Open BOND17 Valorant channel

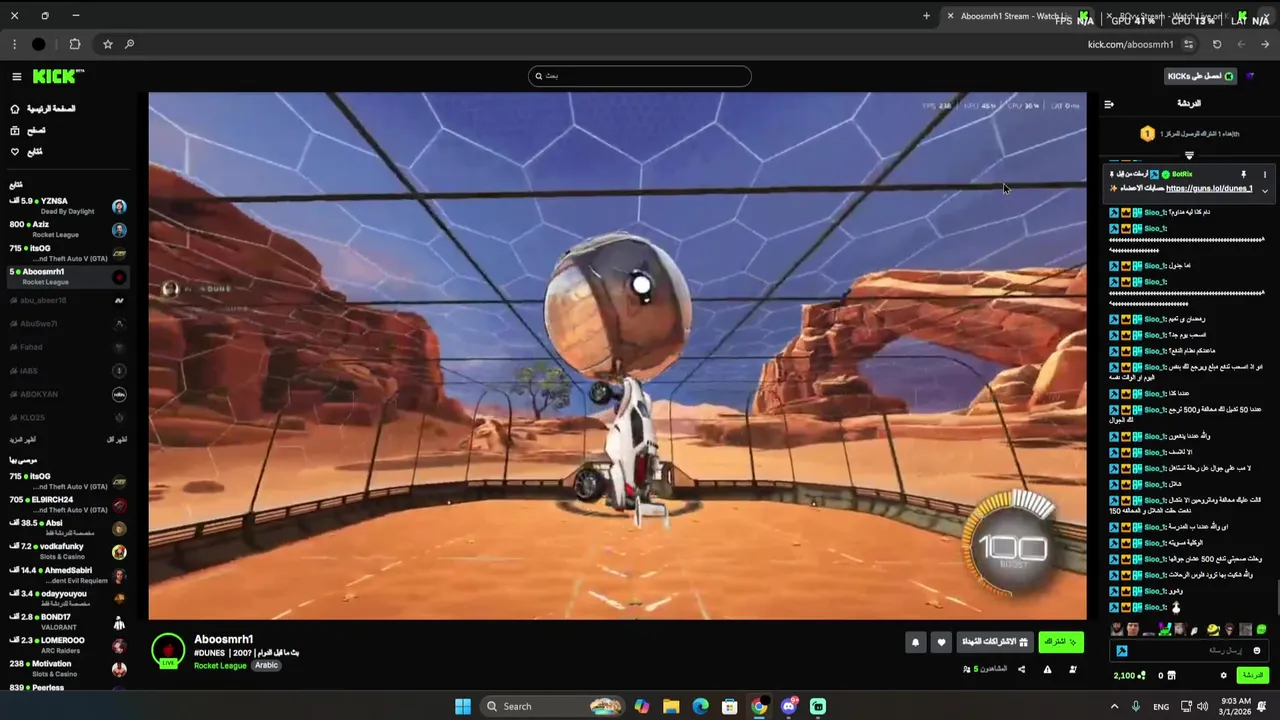tap(68, 622)
